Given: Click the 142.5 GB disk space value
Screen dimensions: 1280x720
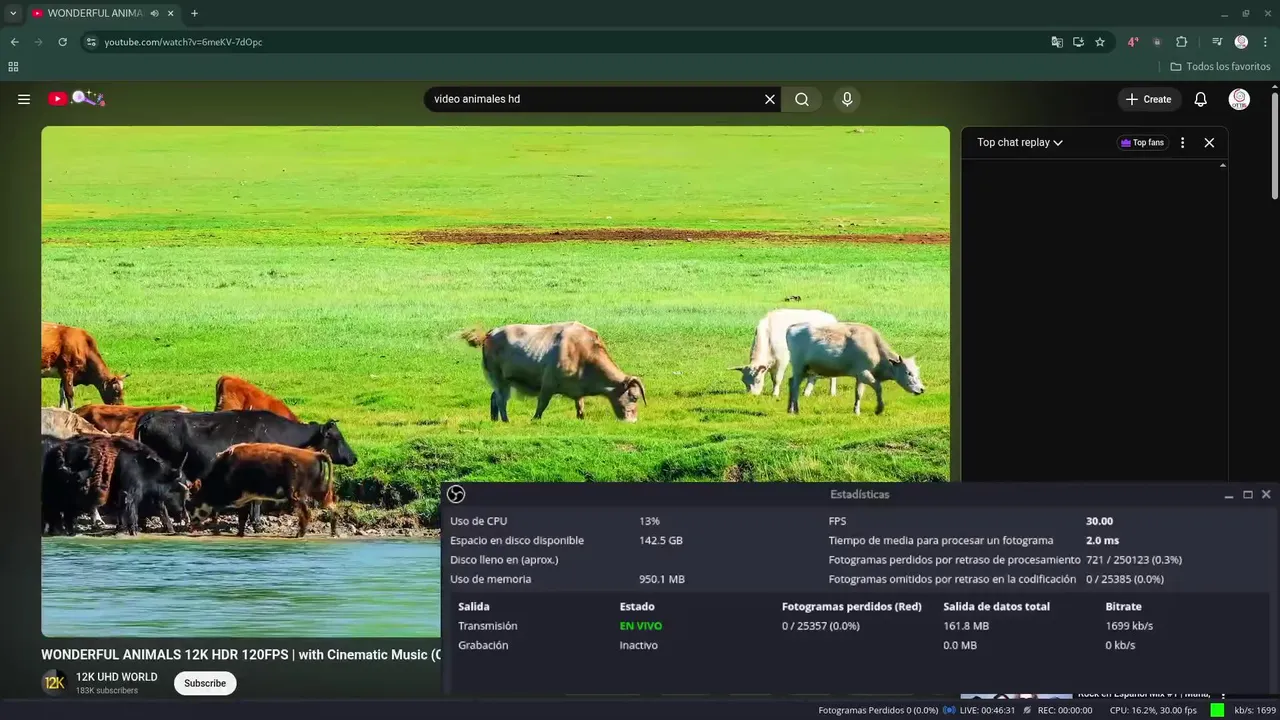Looking at the screenshot, I should [x=661, y=540].
